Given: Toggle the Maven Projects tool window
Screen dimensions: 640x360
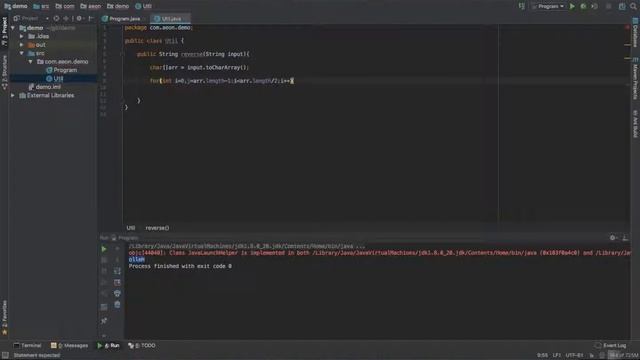Looking at the screenshot, I should coord(636,78).
